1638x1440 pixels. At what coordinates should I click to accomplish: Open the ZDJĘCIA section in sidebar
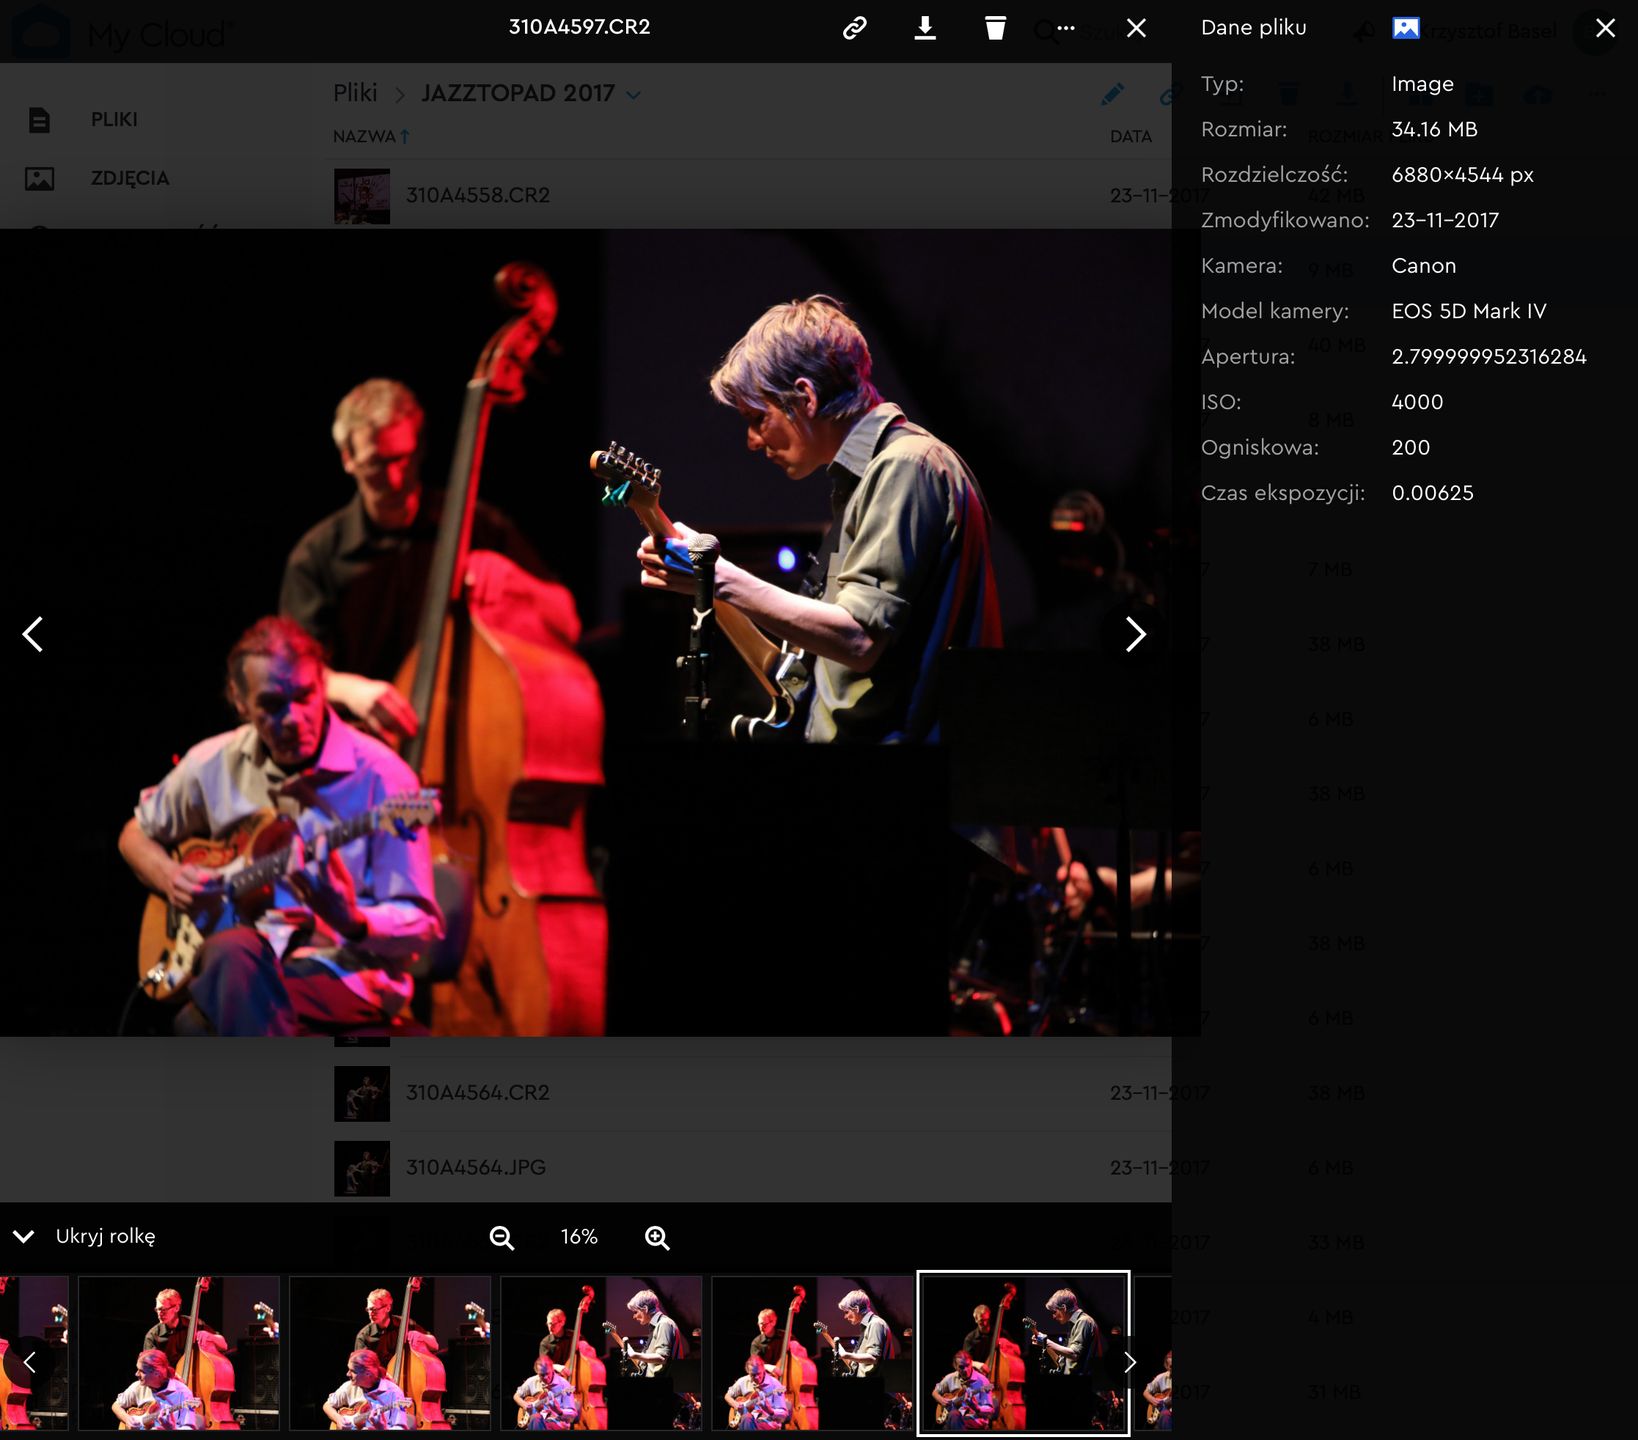click(x=130, y=179)
